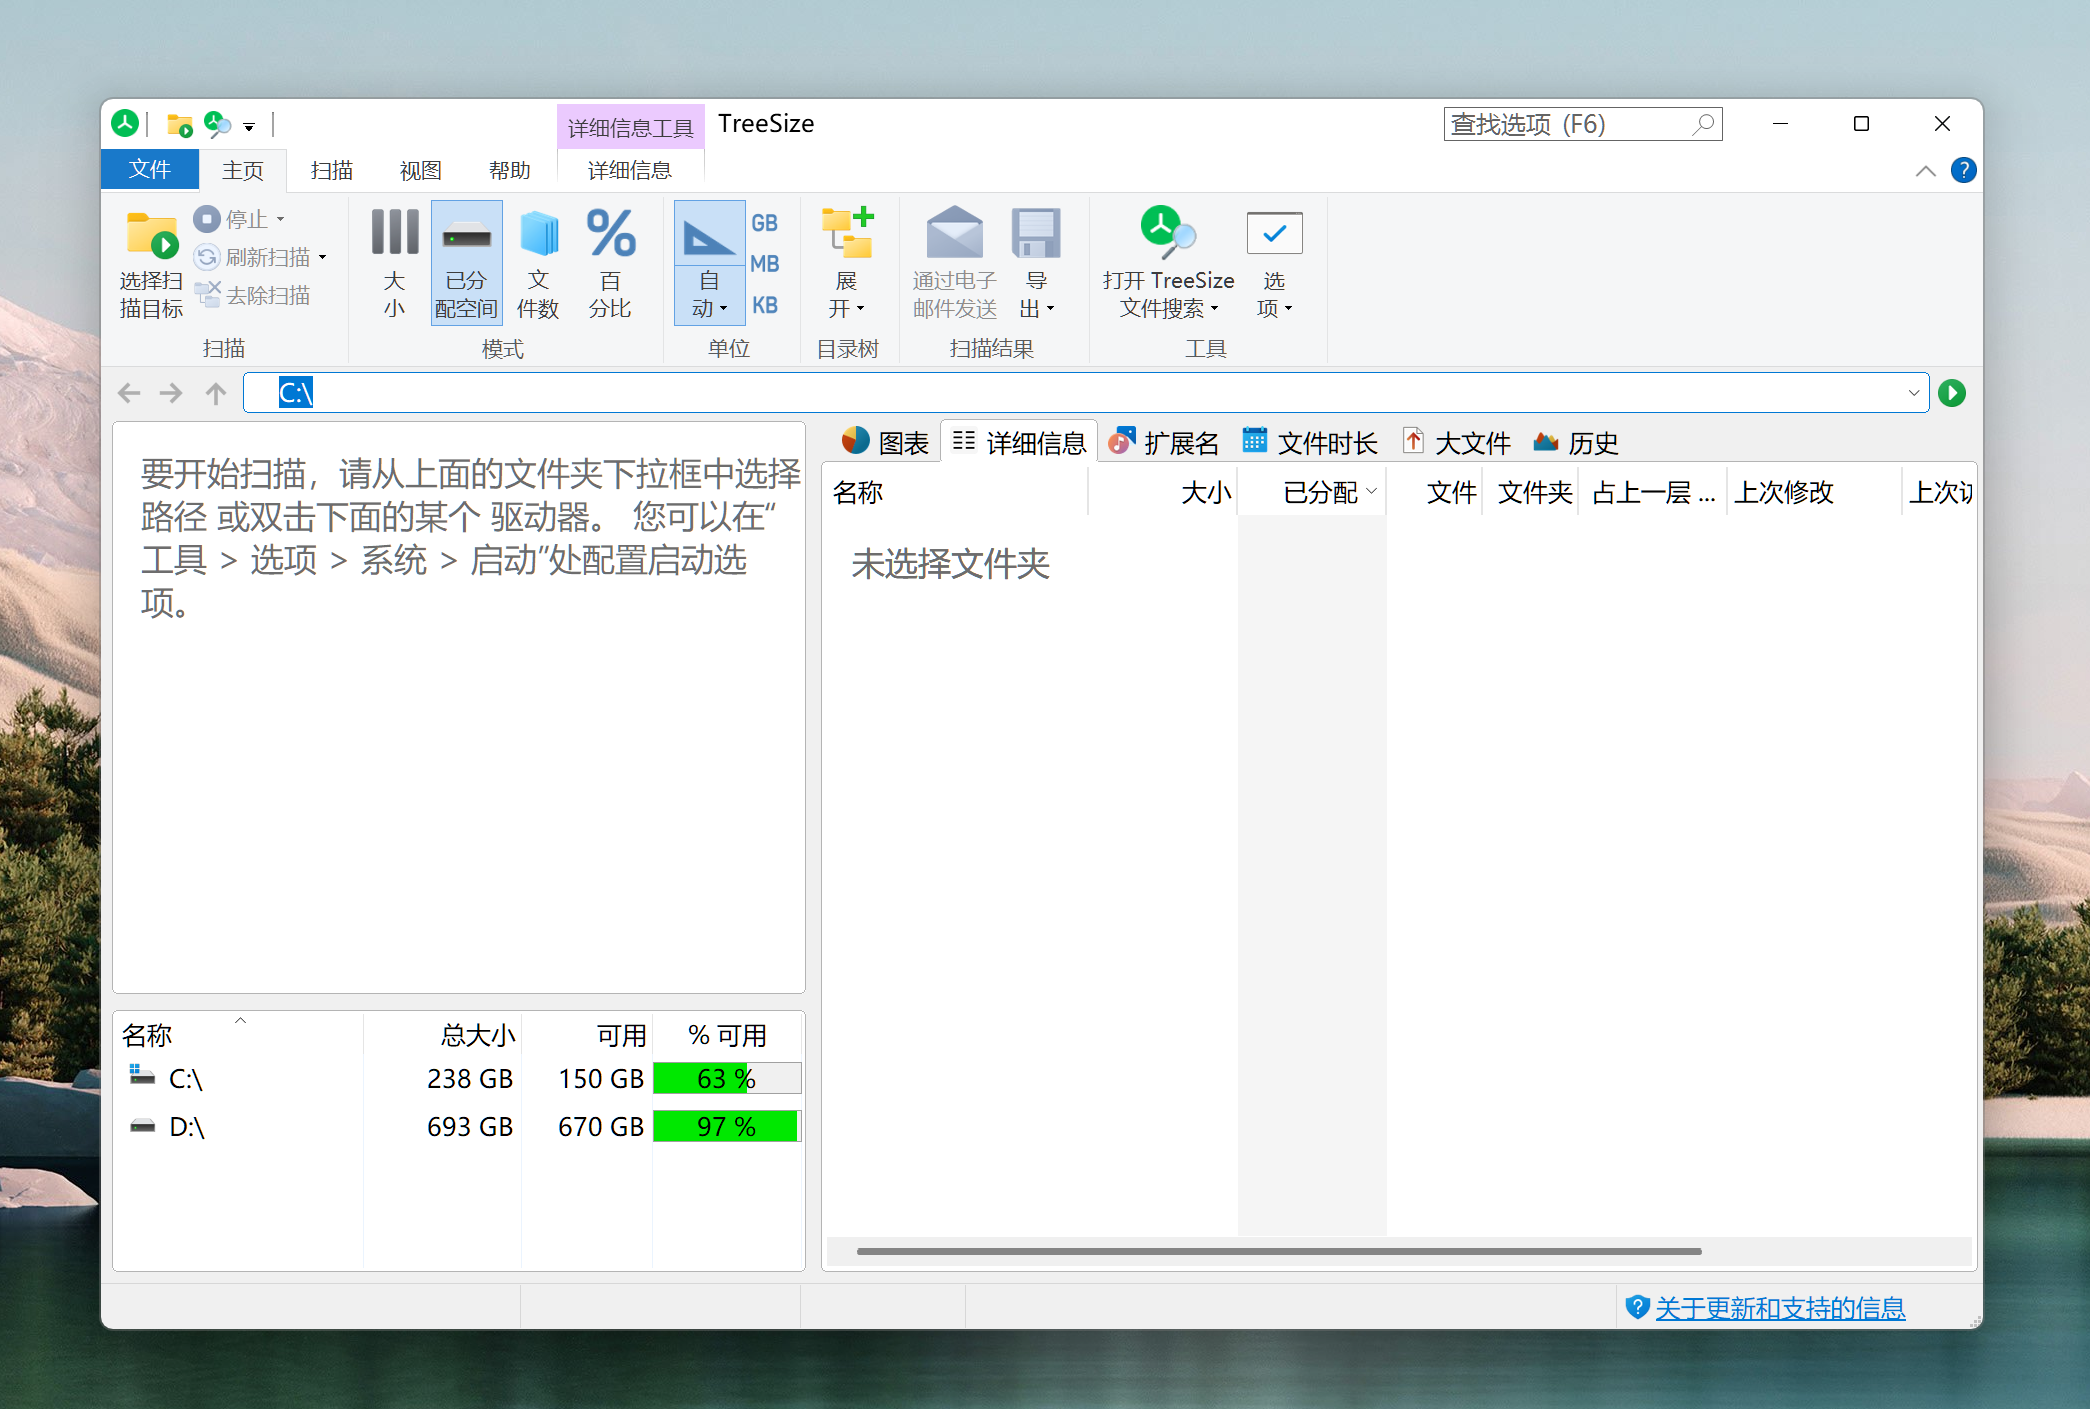
Task: Switch to Percent mode
Action: point(610,263)
